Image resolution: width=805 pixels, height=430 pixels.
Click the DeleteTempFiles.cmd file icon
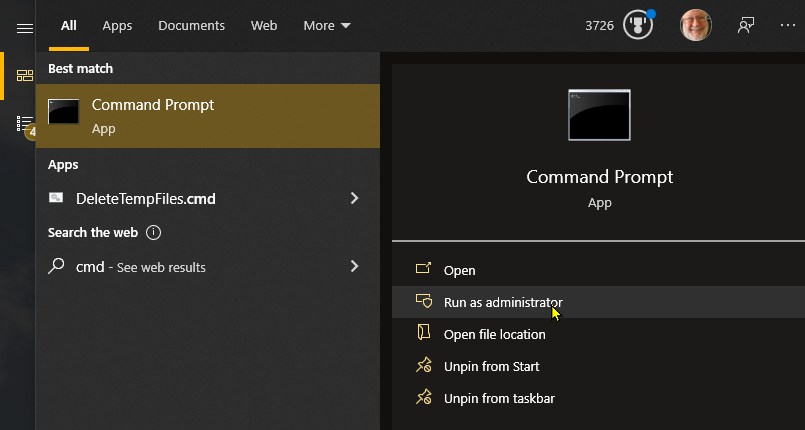(x=56, y=198)
